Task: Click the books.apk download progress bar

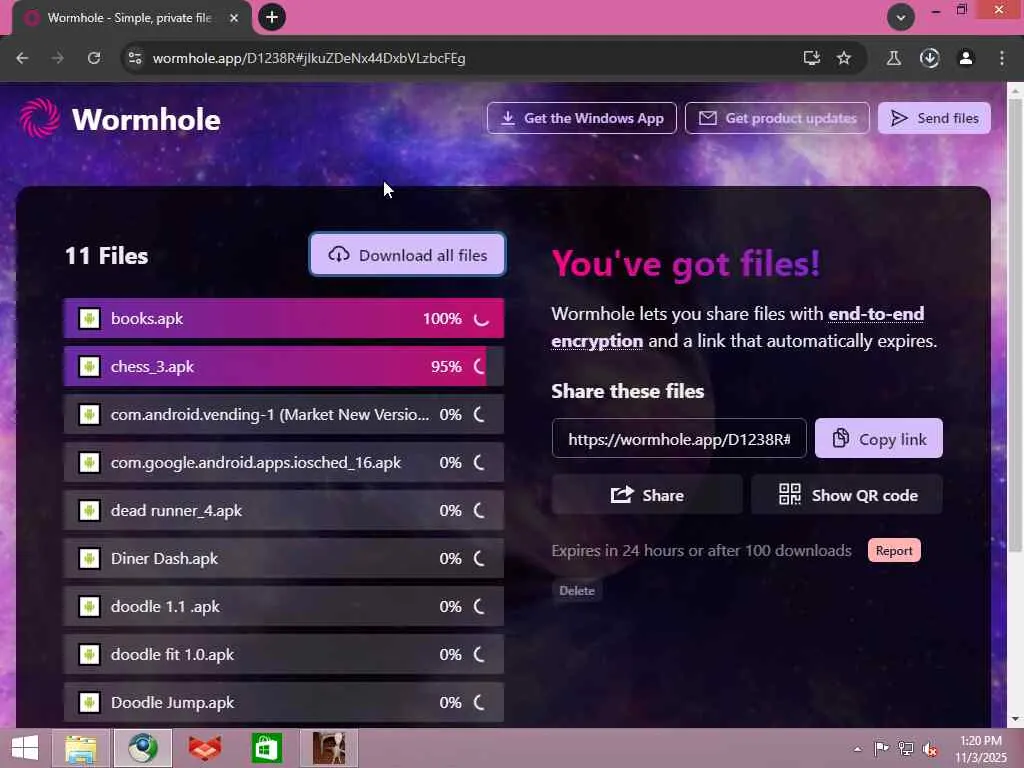Action: (x=283, y=319)
